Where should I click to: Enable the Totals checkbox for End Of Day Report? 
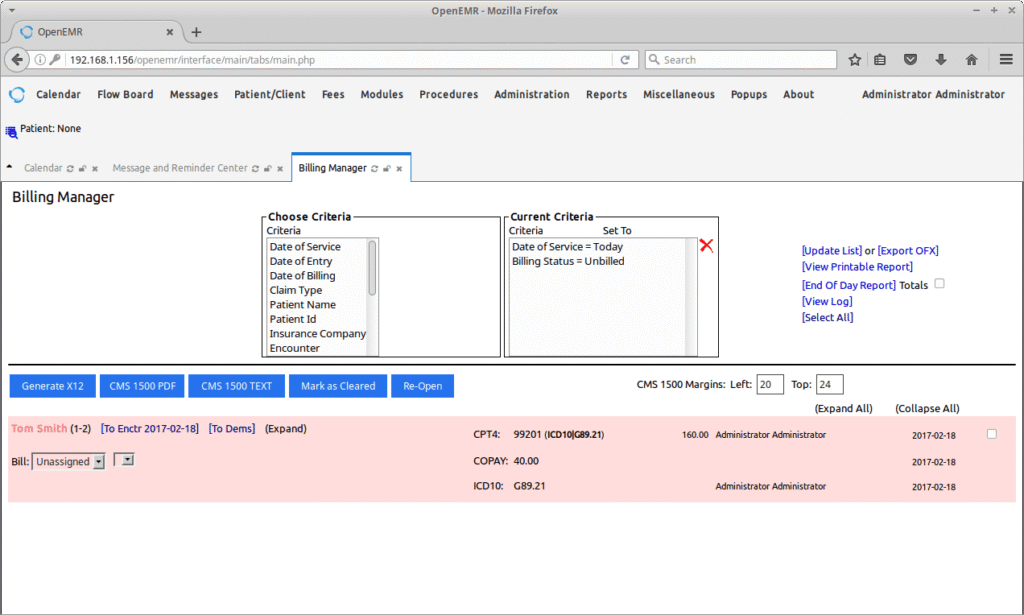coord(939,283)
